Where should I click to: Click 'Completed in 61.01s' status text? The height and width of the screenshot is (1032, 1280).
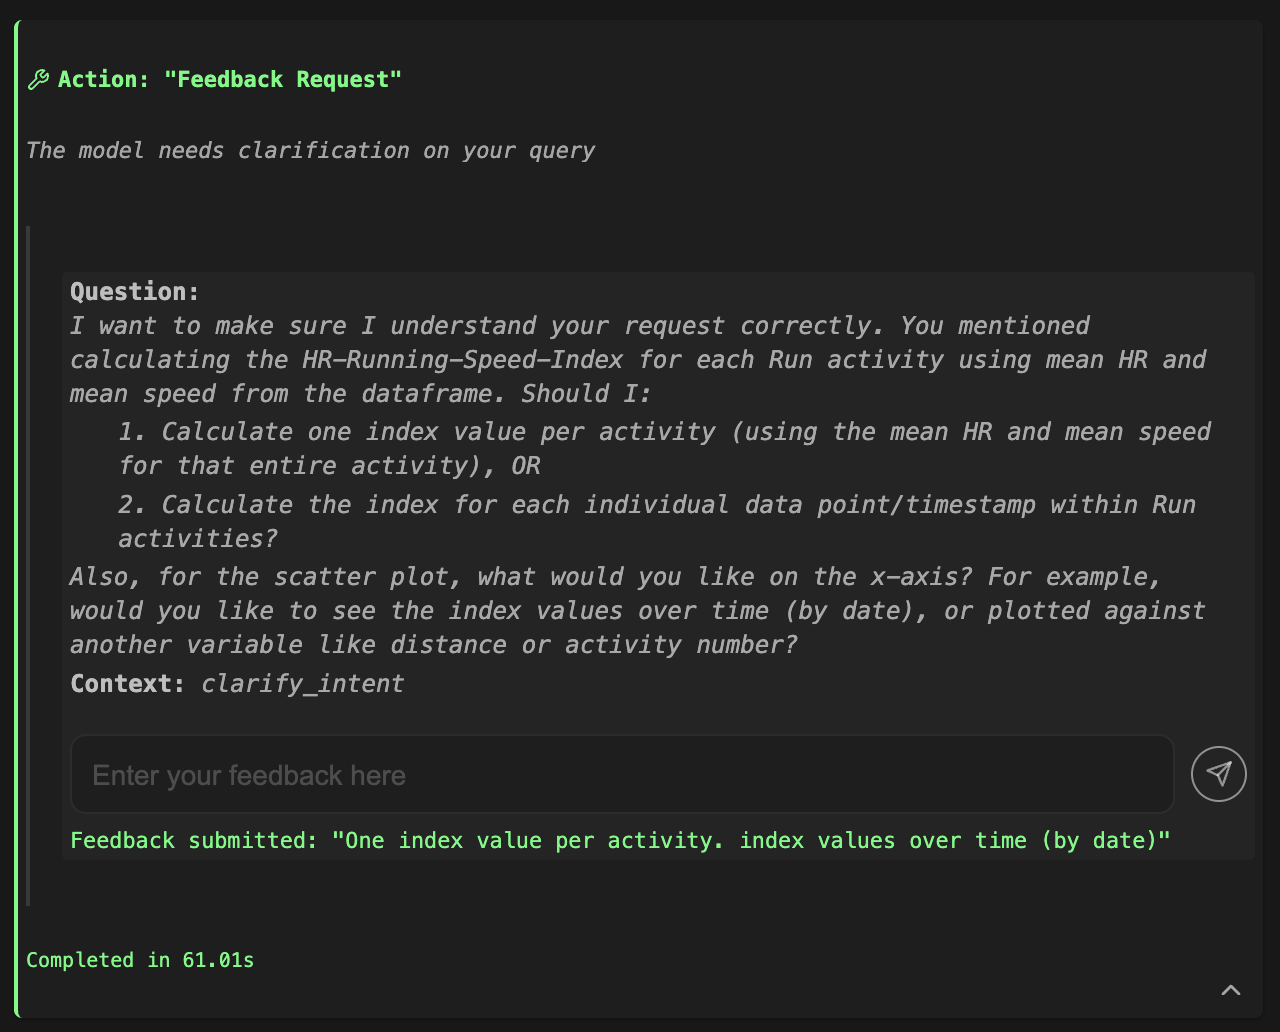(x=140, y=960)
